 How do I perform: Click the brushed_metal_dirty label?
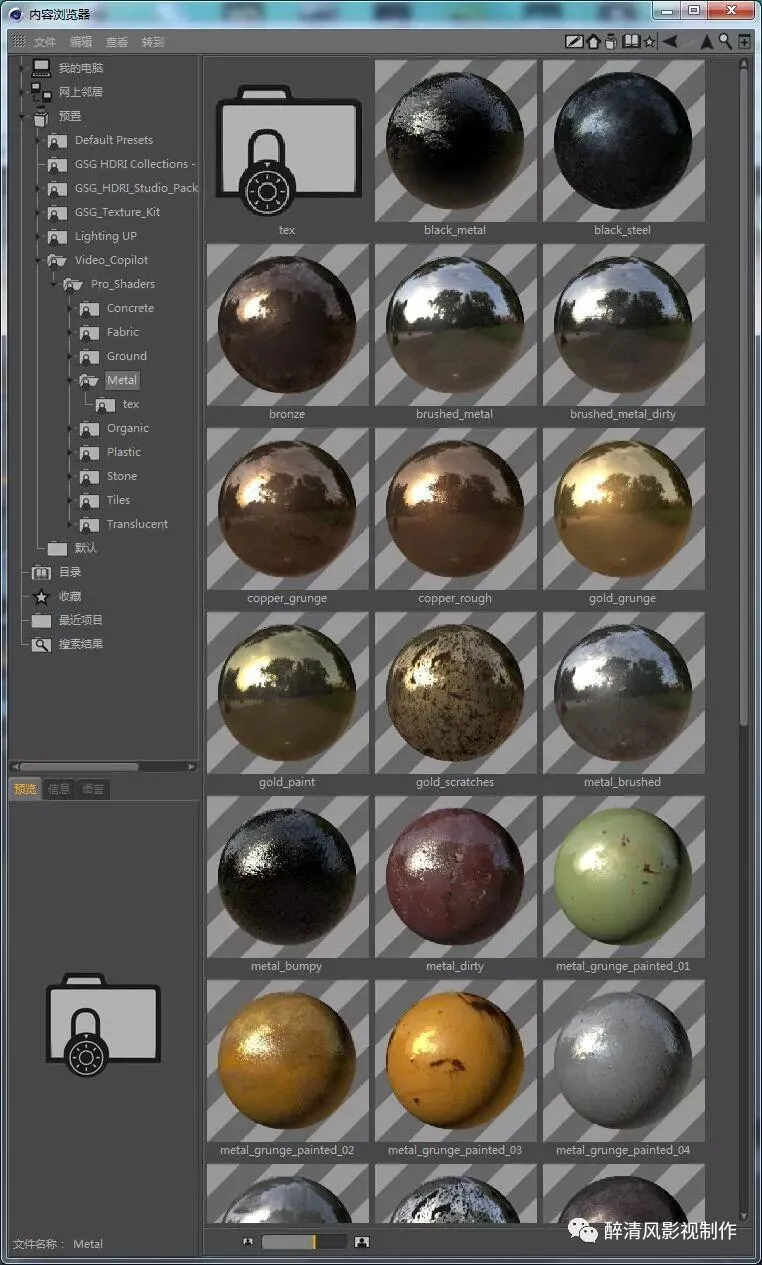[623, 414]
